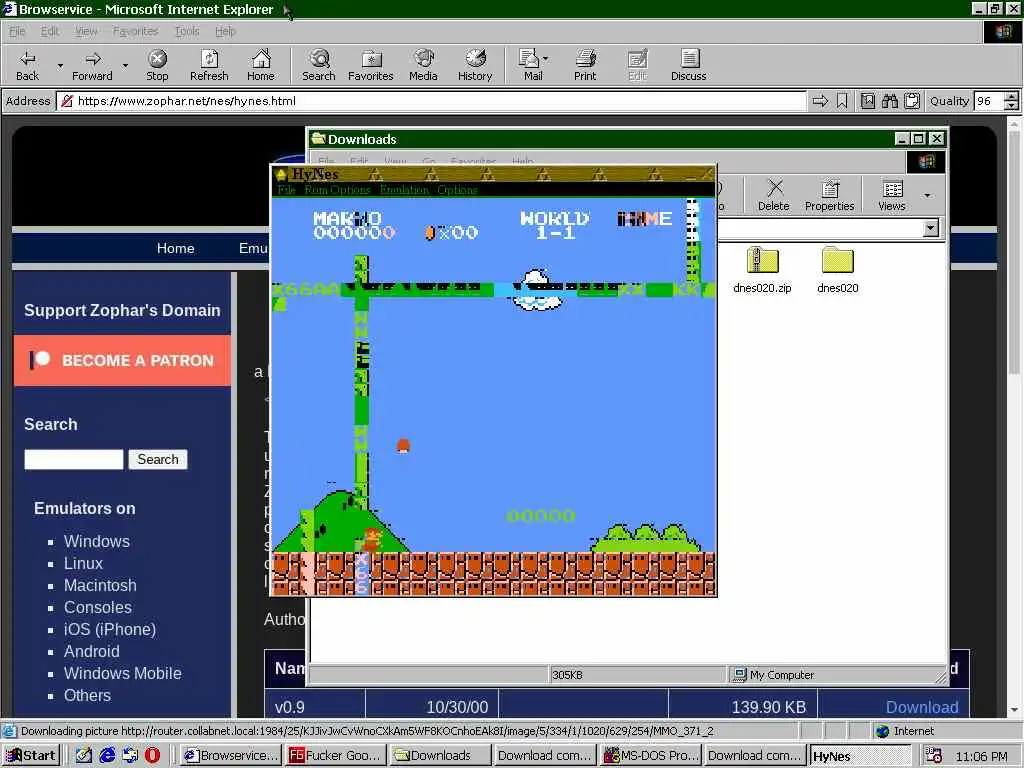Open the Tools menu in Internet Explorer

187,31
